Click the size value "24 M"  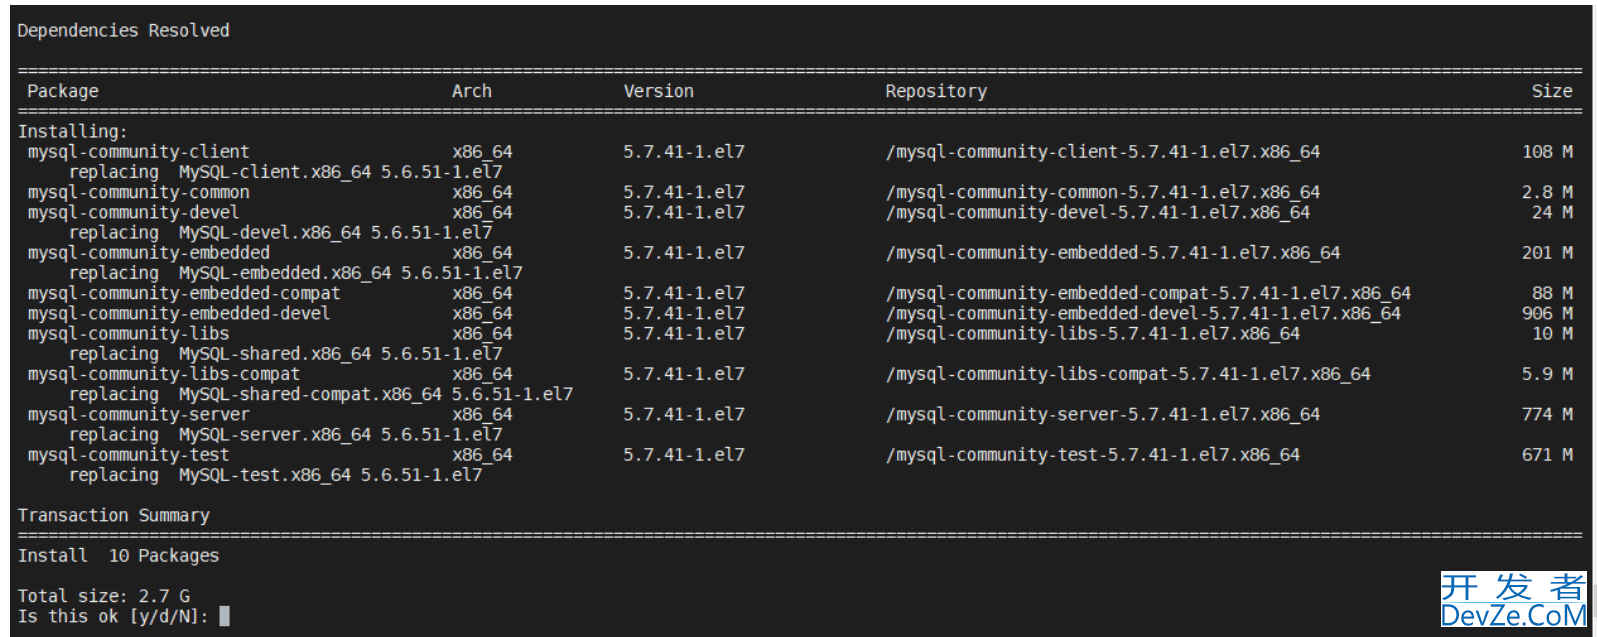click(1552, 212)
